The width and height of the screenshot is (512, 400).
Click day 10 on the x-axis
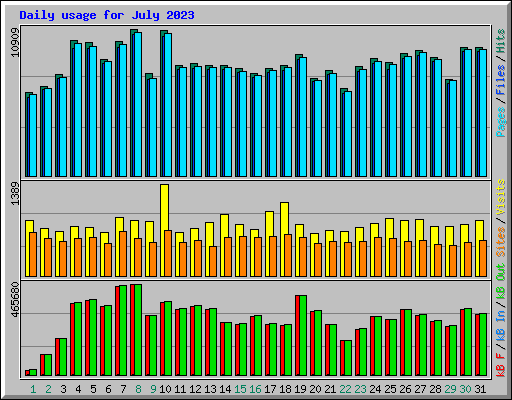165,389
